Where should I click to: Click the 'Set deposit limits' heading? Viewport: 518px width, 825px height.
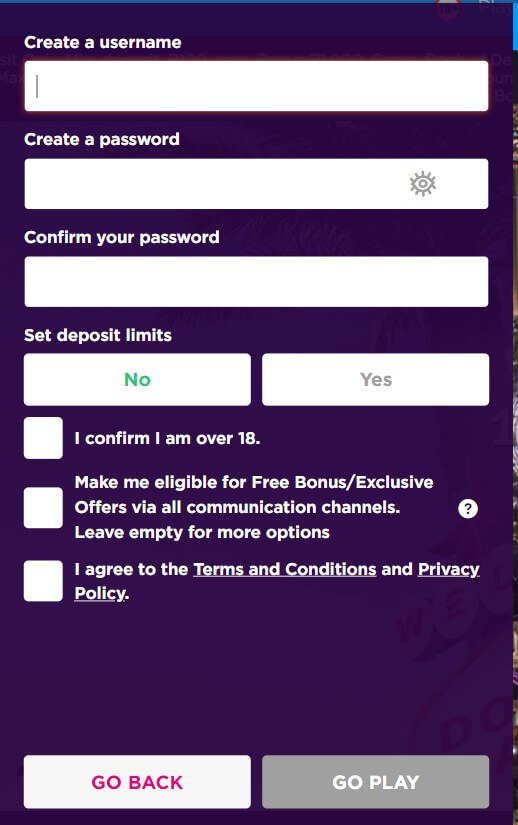98,335
